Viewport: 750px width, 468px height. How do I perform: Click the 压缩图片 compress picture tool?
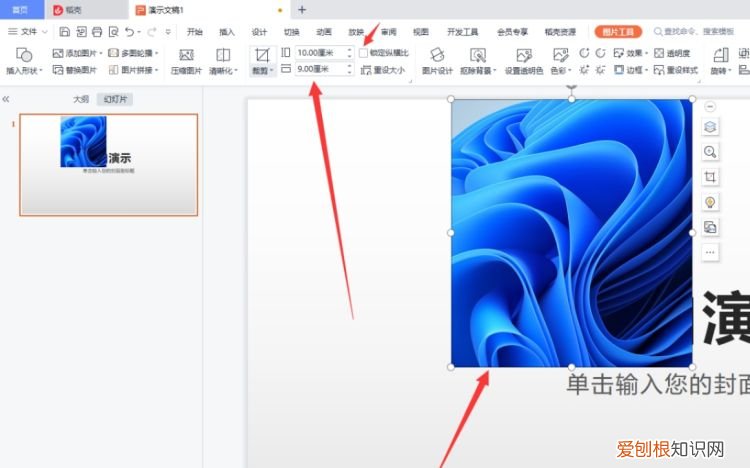(186, 61)
